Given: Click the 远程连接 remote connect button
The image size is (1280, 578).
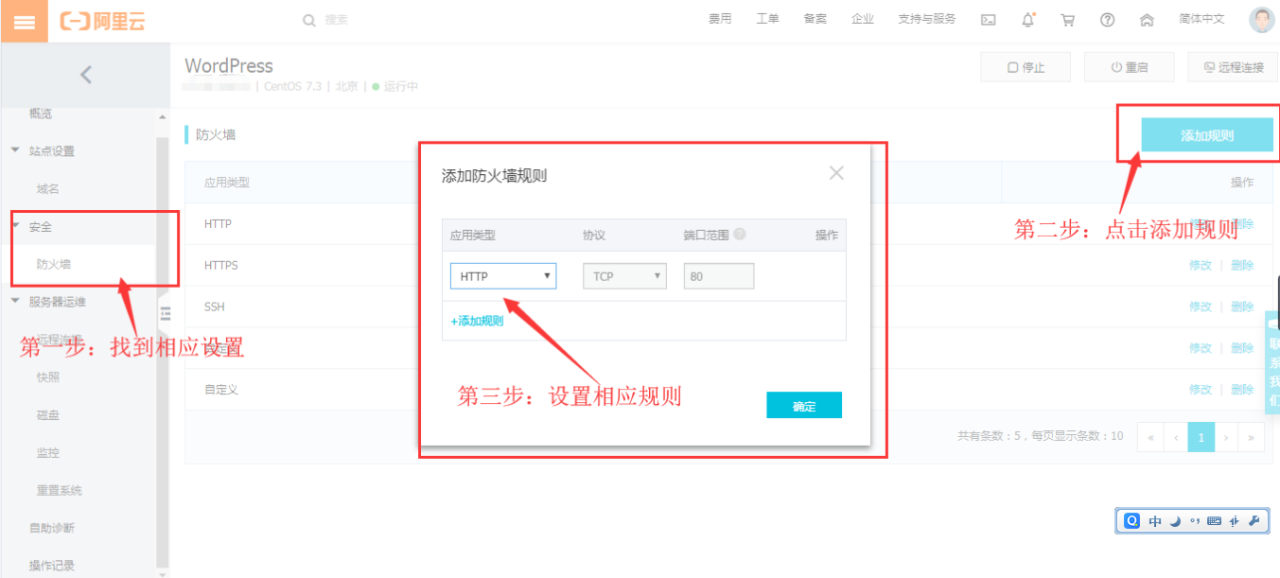Looking at the screenshot, I should [1233, 68].
